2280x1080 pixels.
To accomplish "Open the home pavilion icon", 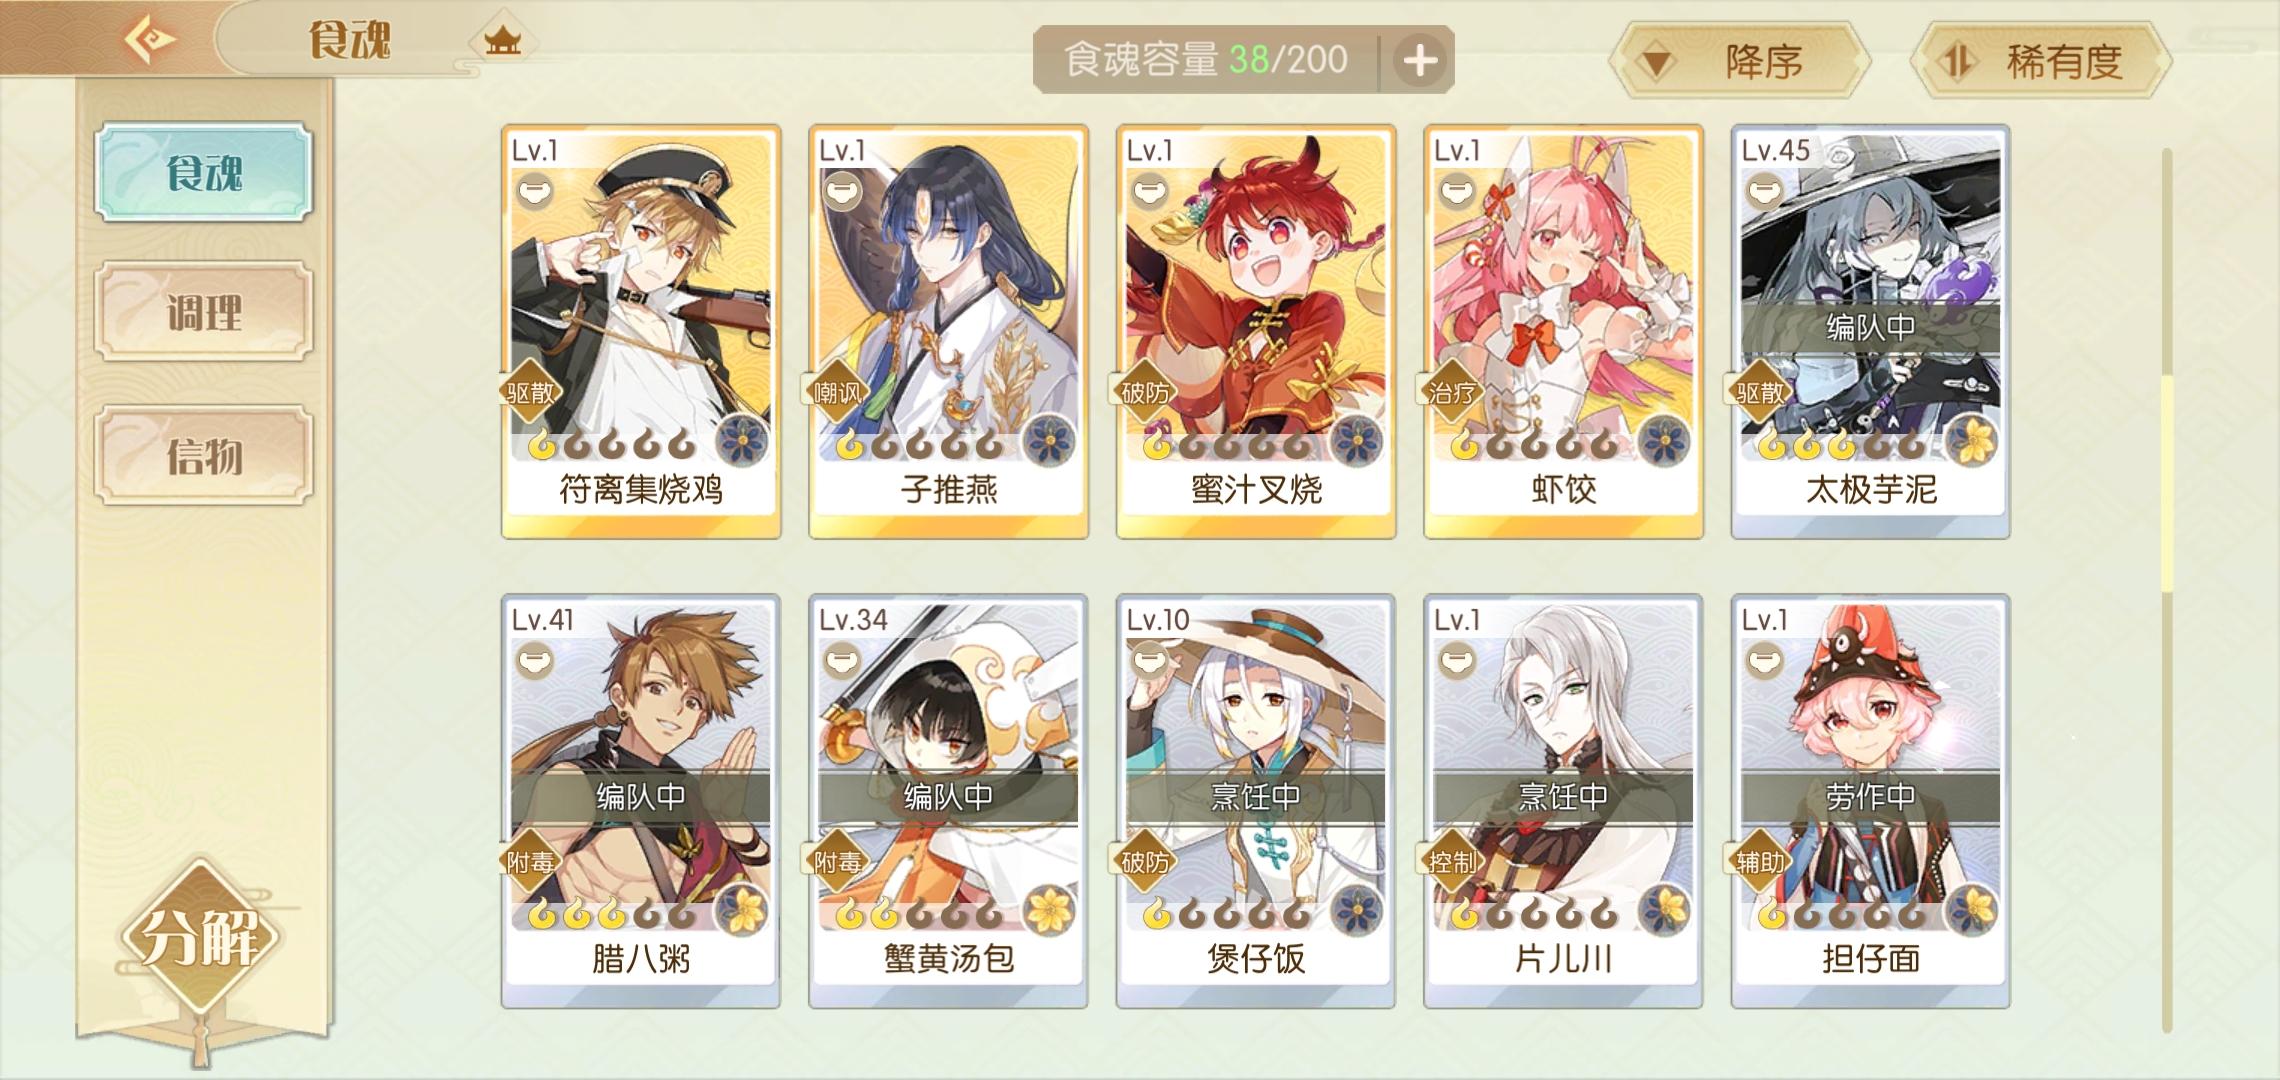I will [x=502, y=41].
